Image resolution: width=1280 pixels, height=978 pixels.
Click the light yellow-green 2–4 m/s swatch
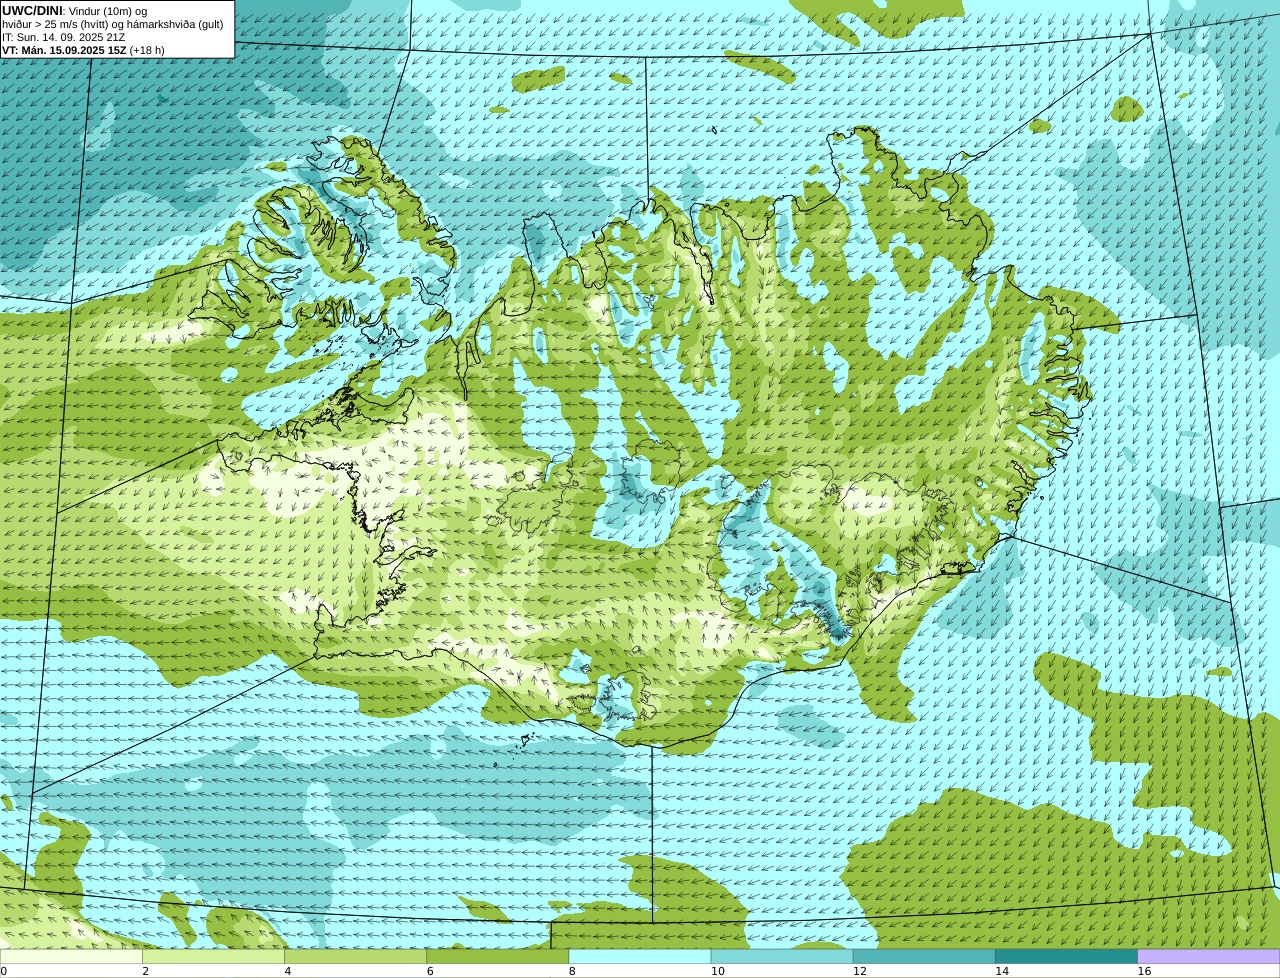213,957
